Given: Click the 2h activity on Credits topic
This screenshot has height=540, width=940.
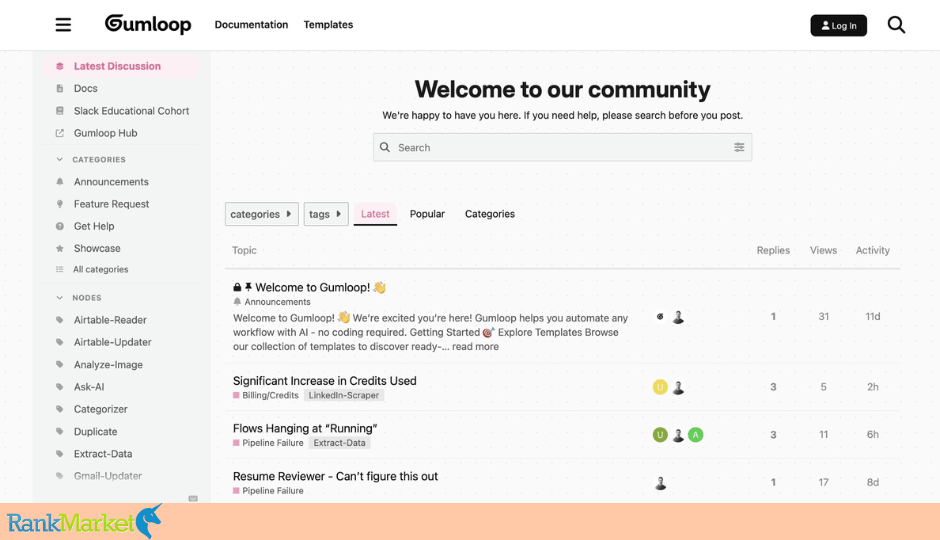Looking at the screenshot, I should point(872,387).
